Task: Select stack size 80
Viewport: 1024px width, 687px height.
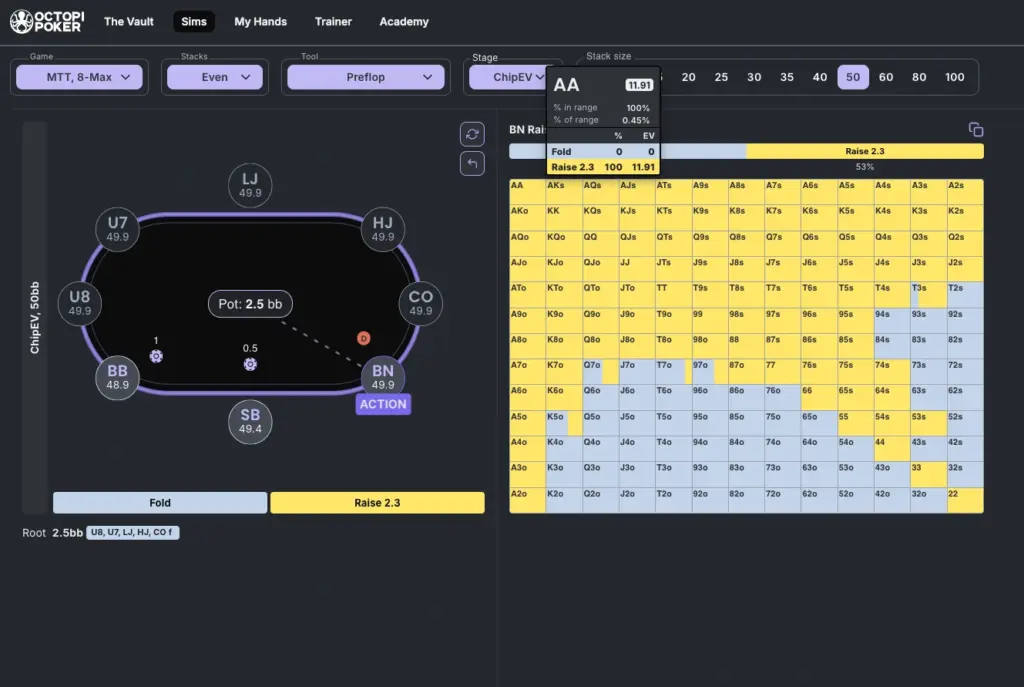Action: [x=919, y=77]
